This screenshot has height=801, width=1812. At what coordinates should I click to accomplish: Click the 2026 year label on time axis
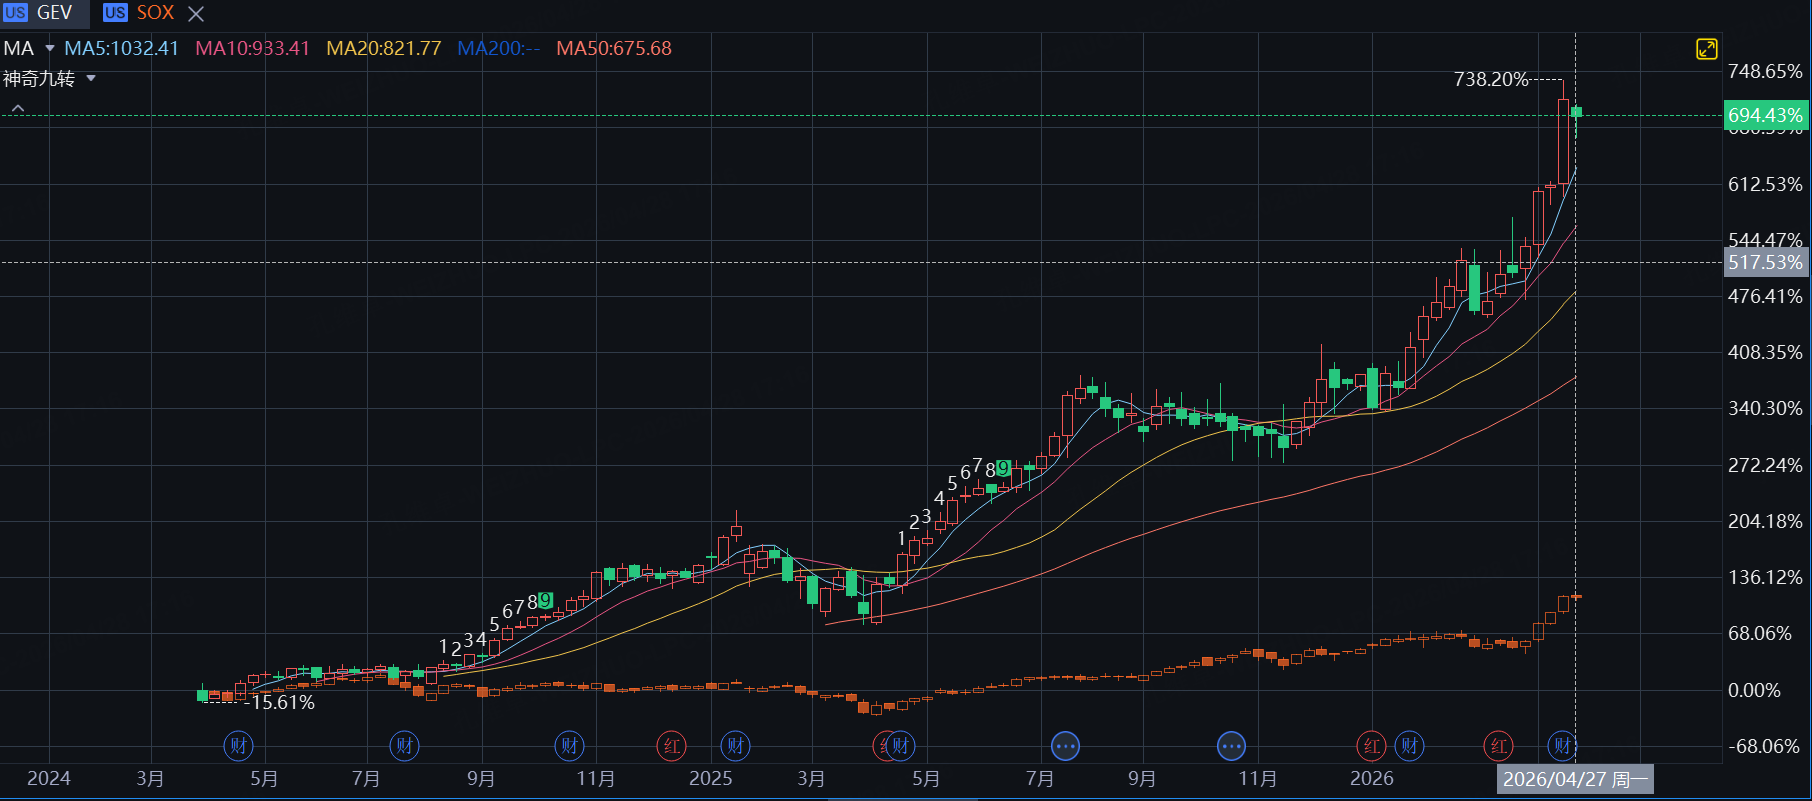1371,778
